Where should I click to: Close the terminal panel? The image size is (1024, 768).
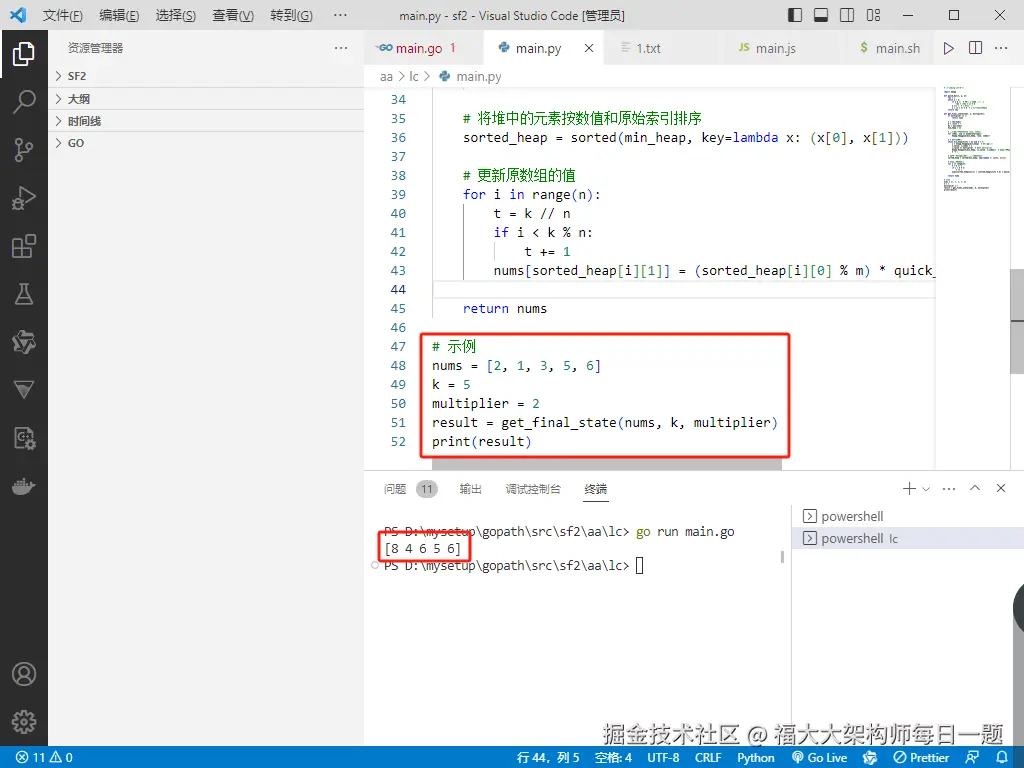[x=1000, y=488]
